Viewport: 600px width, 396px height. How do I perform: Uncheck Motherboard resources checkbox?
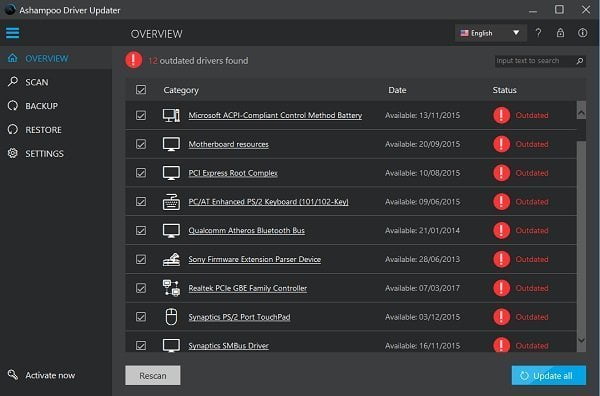141,144
